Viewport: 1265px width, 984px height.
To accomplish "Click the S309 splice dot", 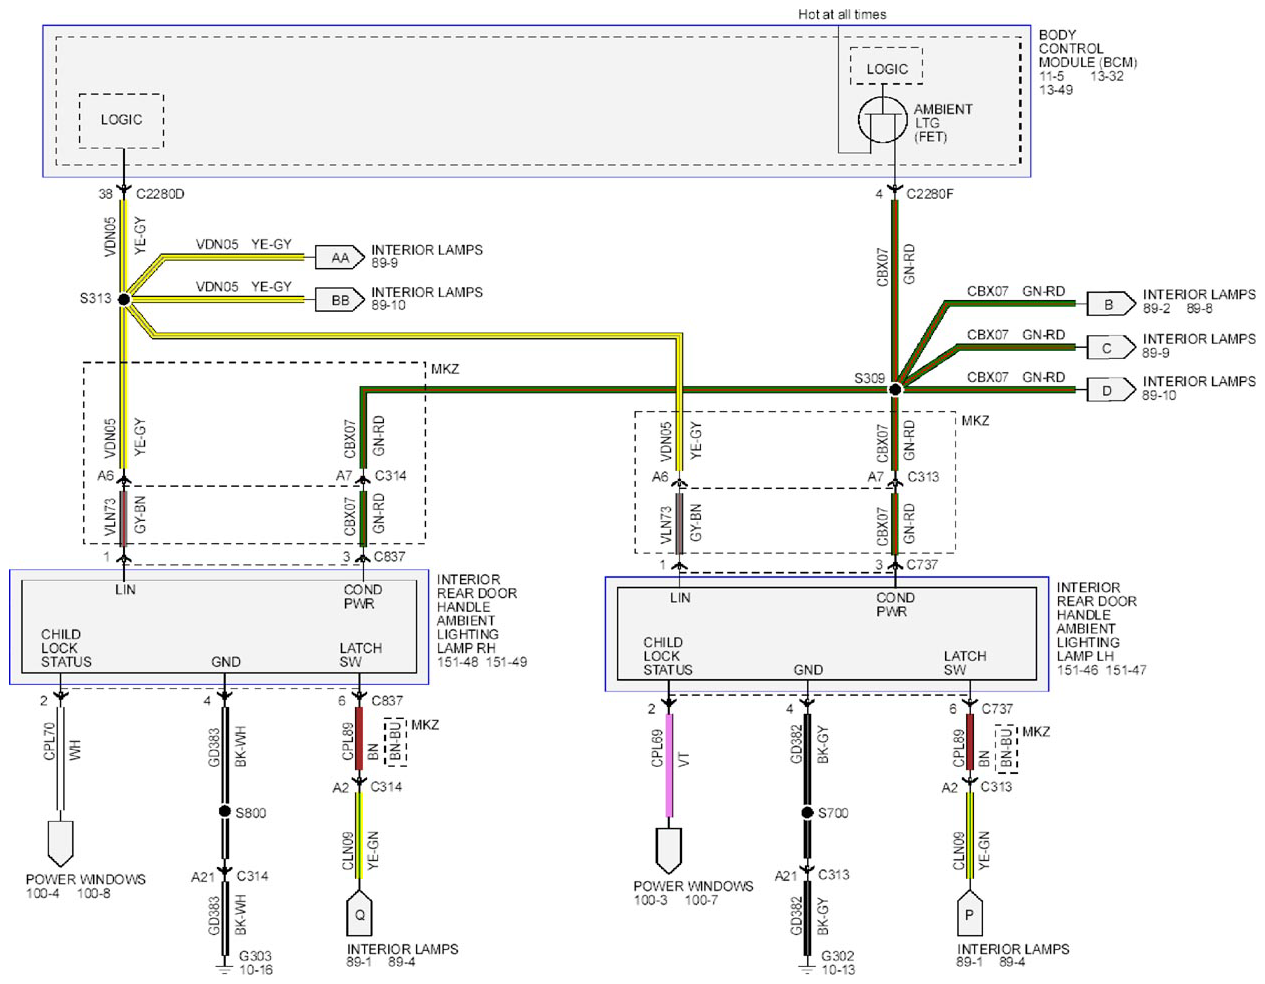I will [x=895, y=389].
